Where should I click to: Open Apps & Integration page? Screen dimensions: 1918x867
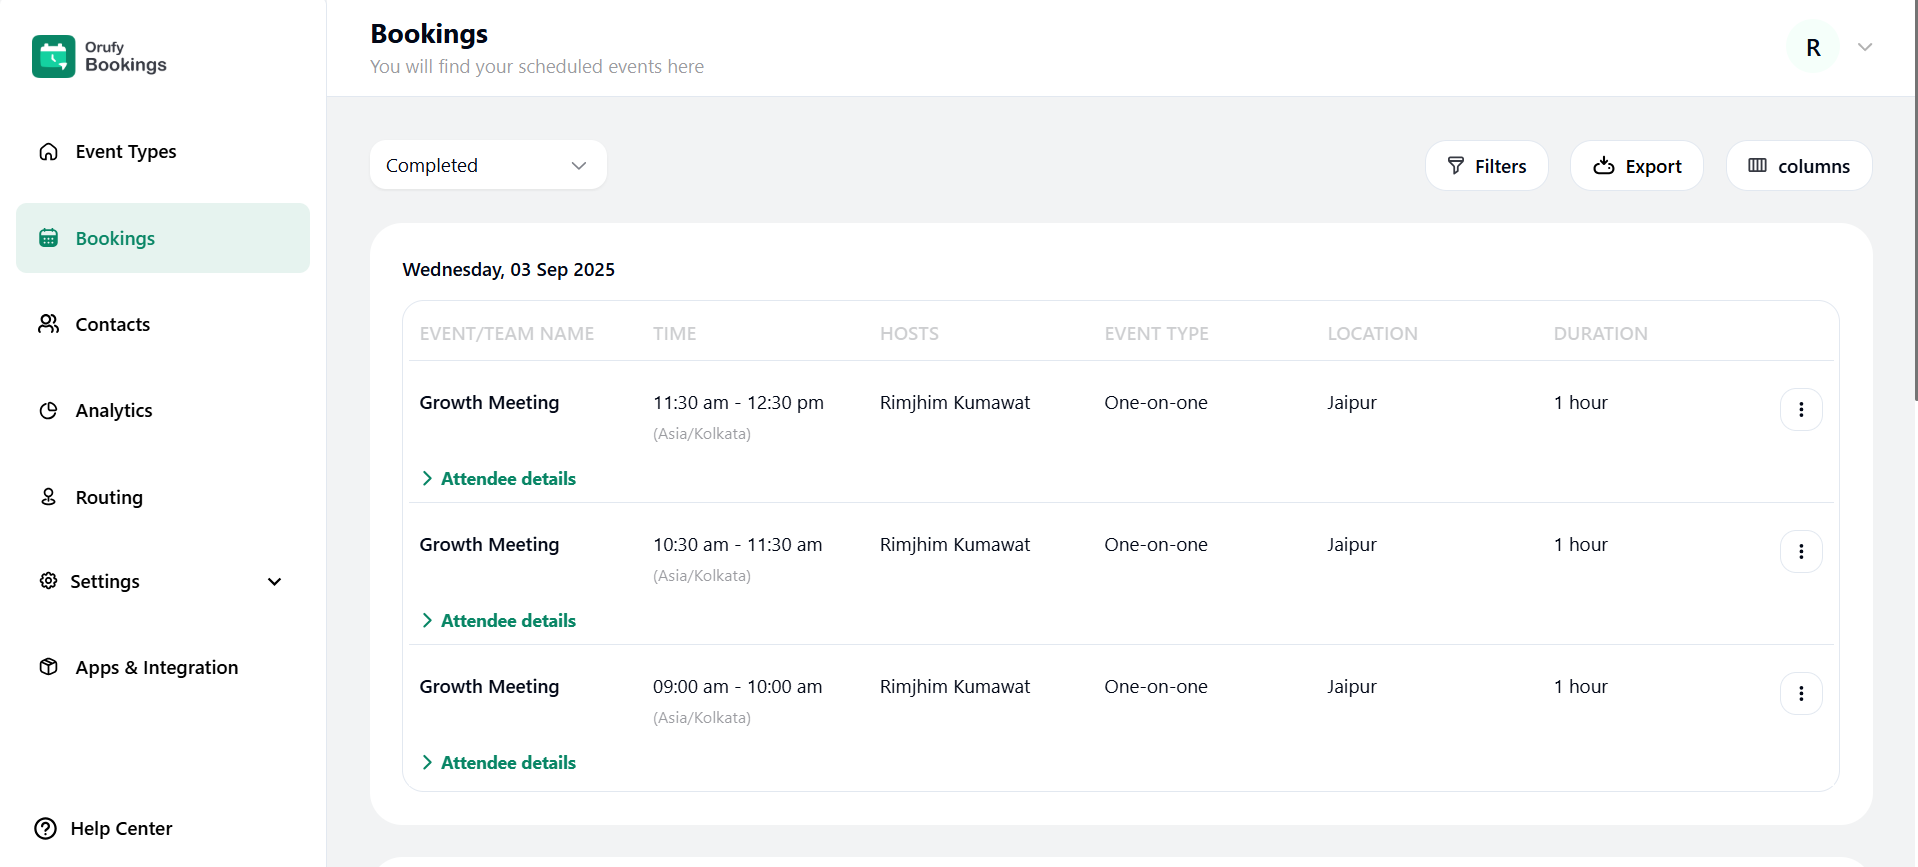coord(156,668)
